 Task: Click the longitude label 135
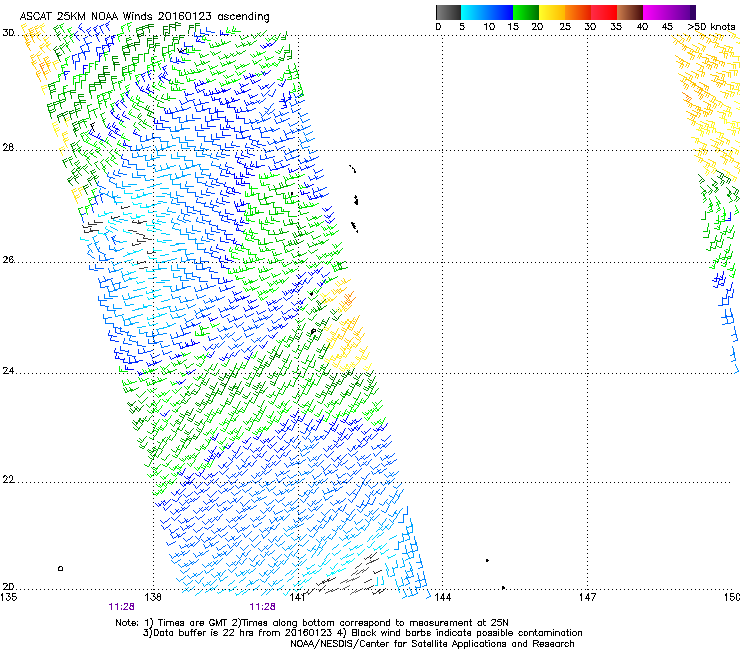[x=8, y=597]
